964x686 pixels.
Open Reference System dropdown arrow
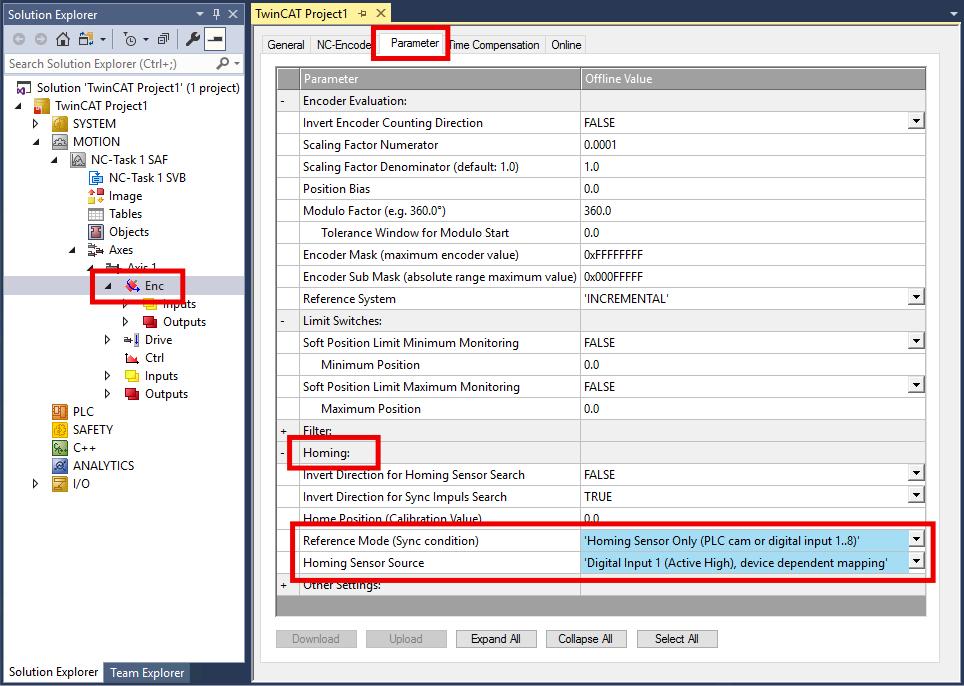coord(916,298)
